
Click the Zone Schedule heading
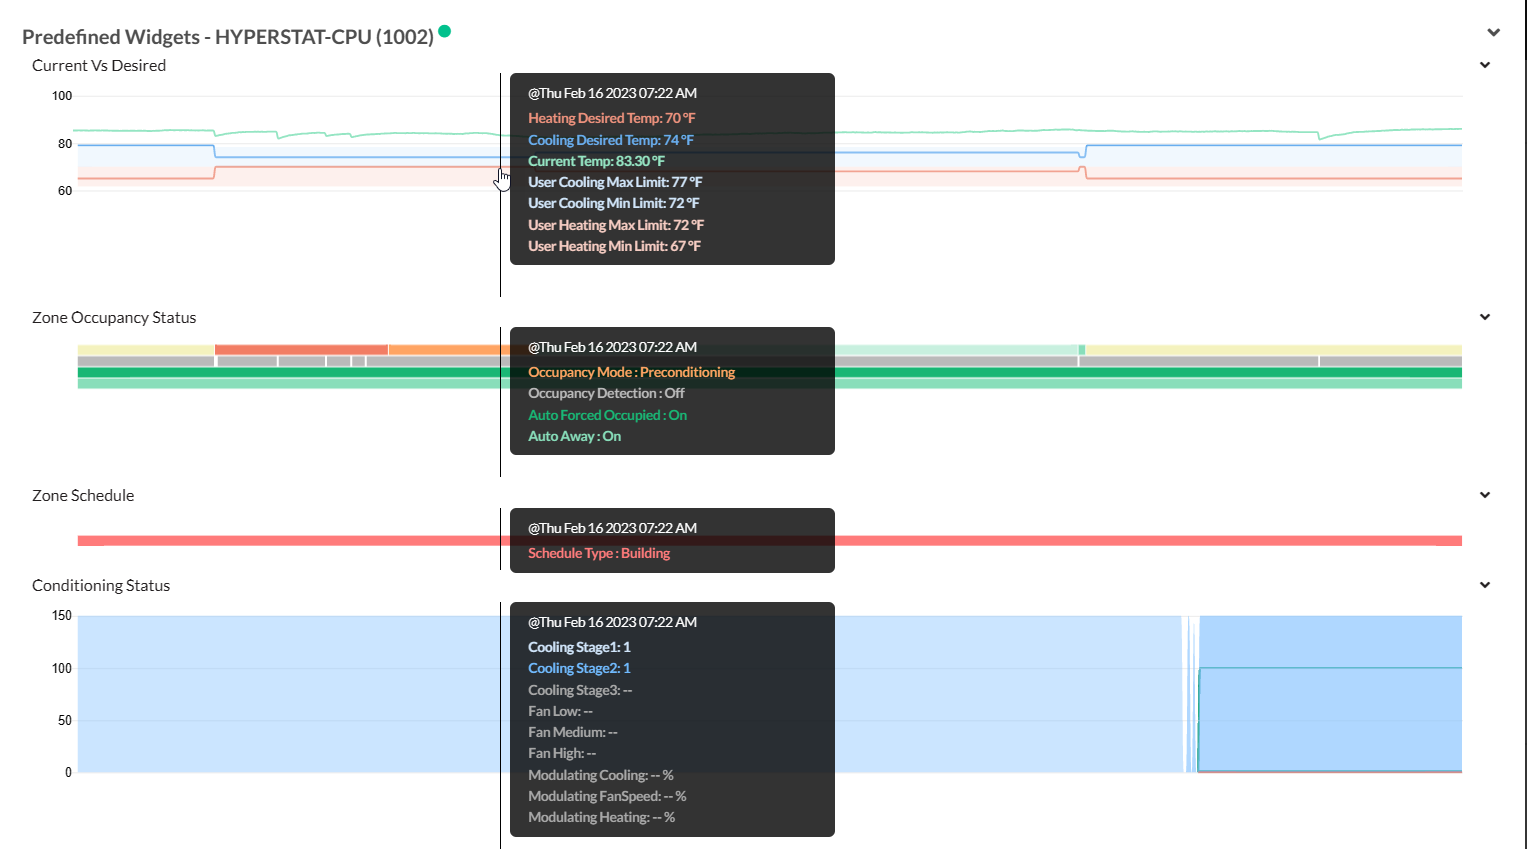tap(83, 495)
